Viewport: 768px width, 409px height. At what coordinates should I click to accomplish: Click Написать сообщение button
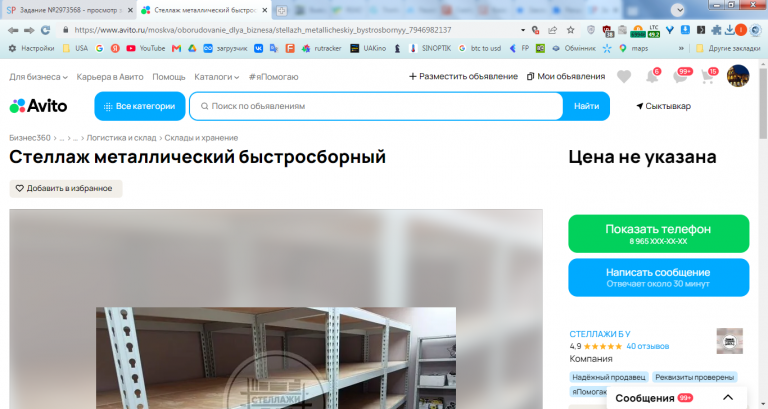(658, 277)
